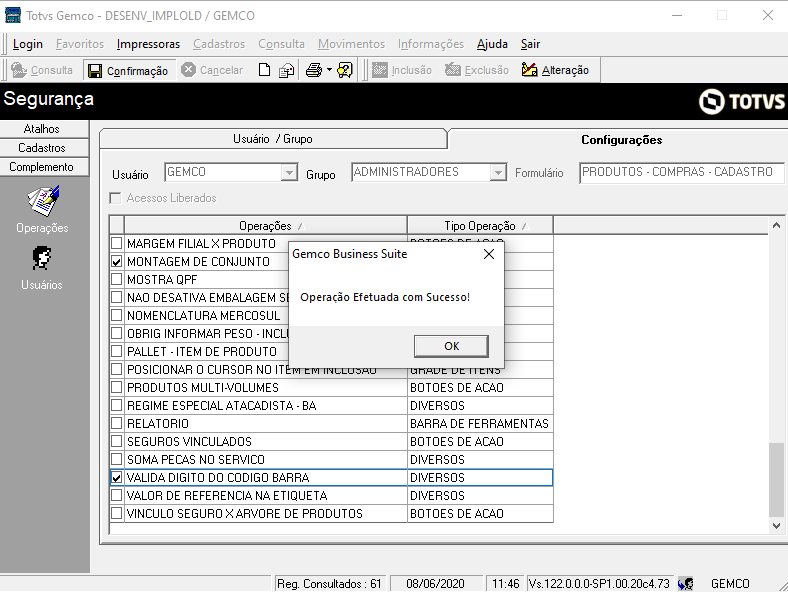Click the Exclusão toolbar icon
Viewport: 788px width, 592px height.
[453, 70]
